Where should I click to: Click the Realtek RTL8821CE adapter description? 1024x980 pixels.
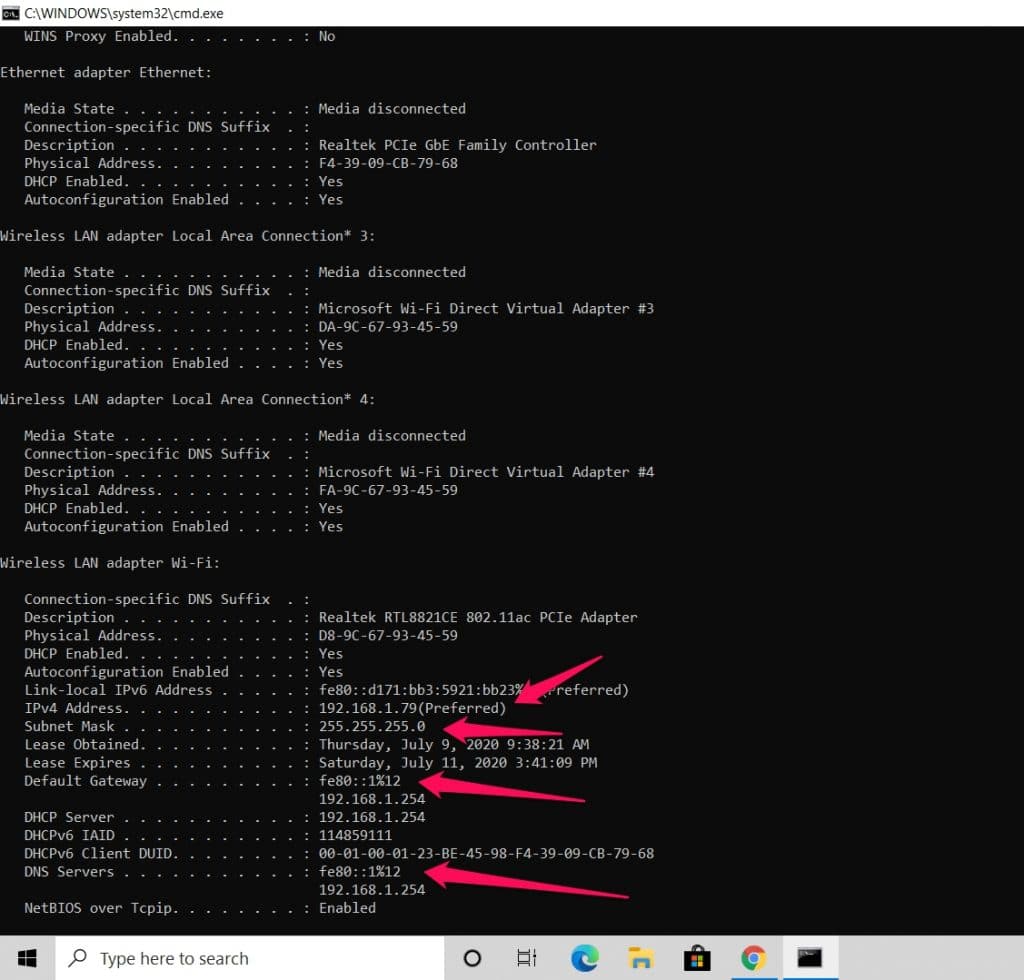click(478, 617)
